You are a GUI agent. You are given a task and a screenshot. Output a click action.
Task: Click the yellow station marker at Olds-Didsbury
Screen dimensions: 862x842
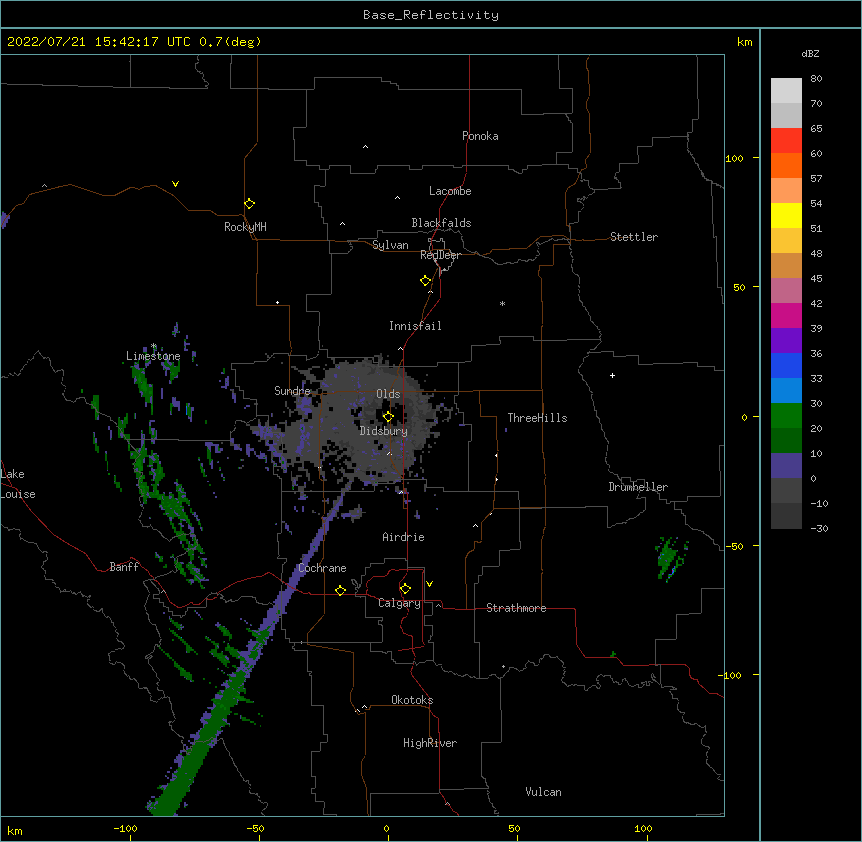click(388, 417)
